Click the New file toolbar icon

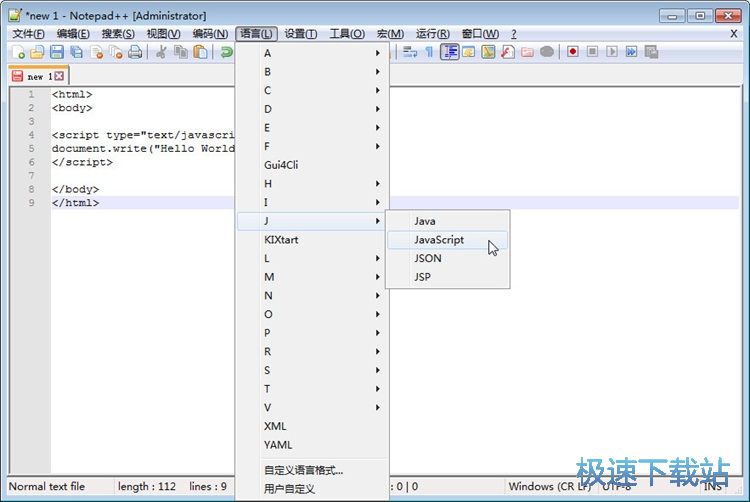(x=18, y=52)
